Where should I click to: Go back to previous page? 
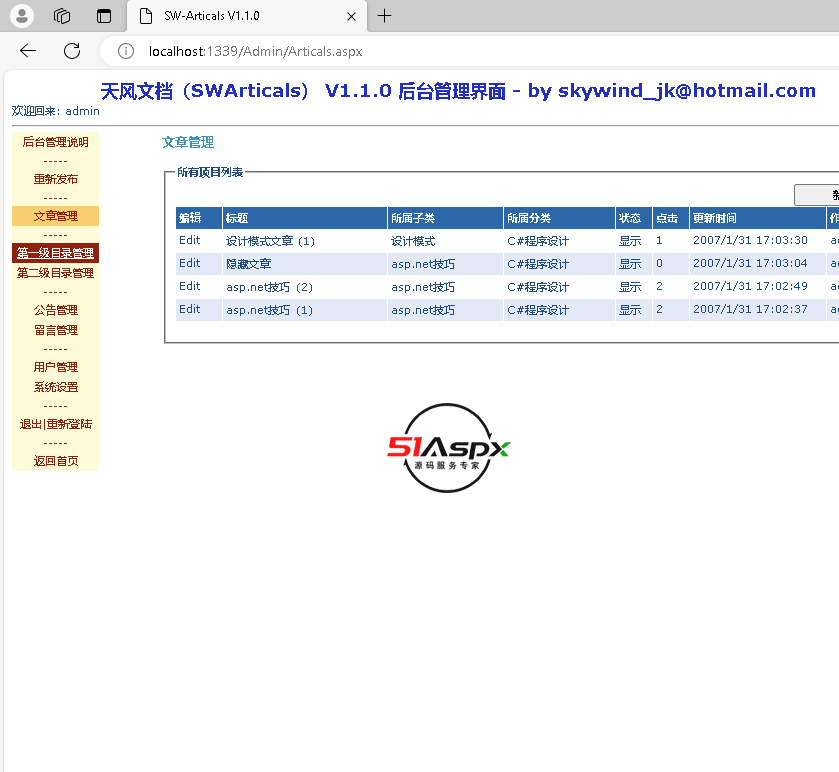(x=28, y=51)
